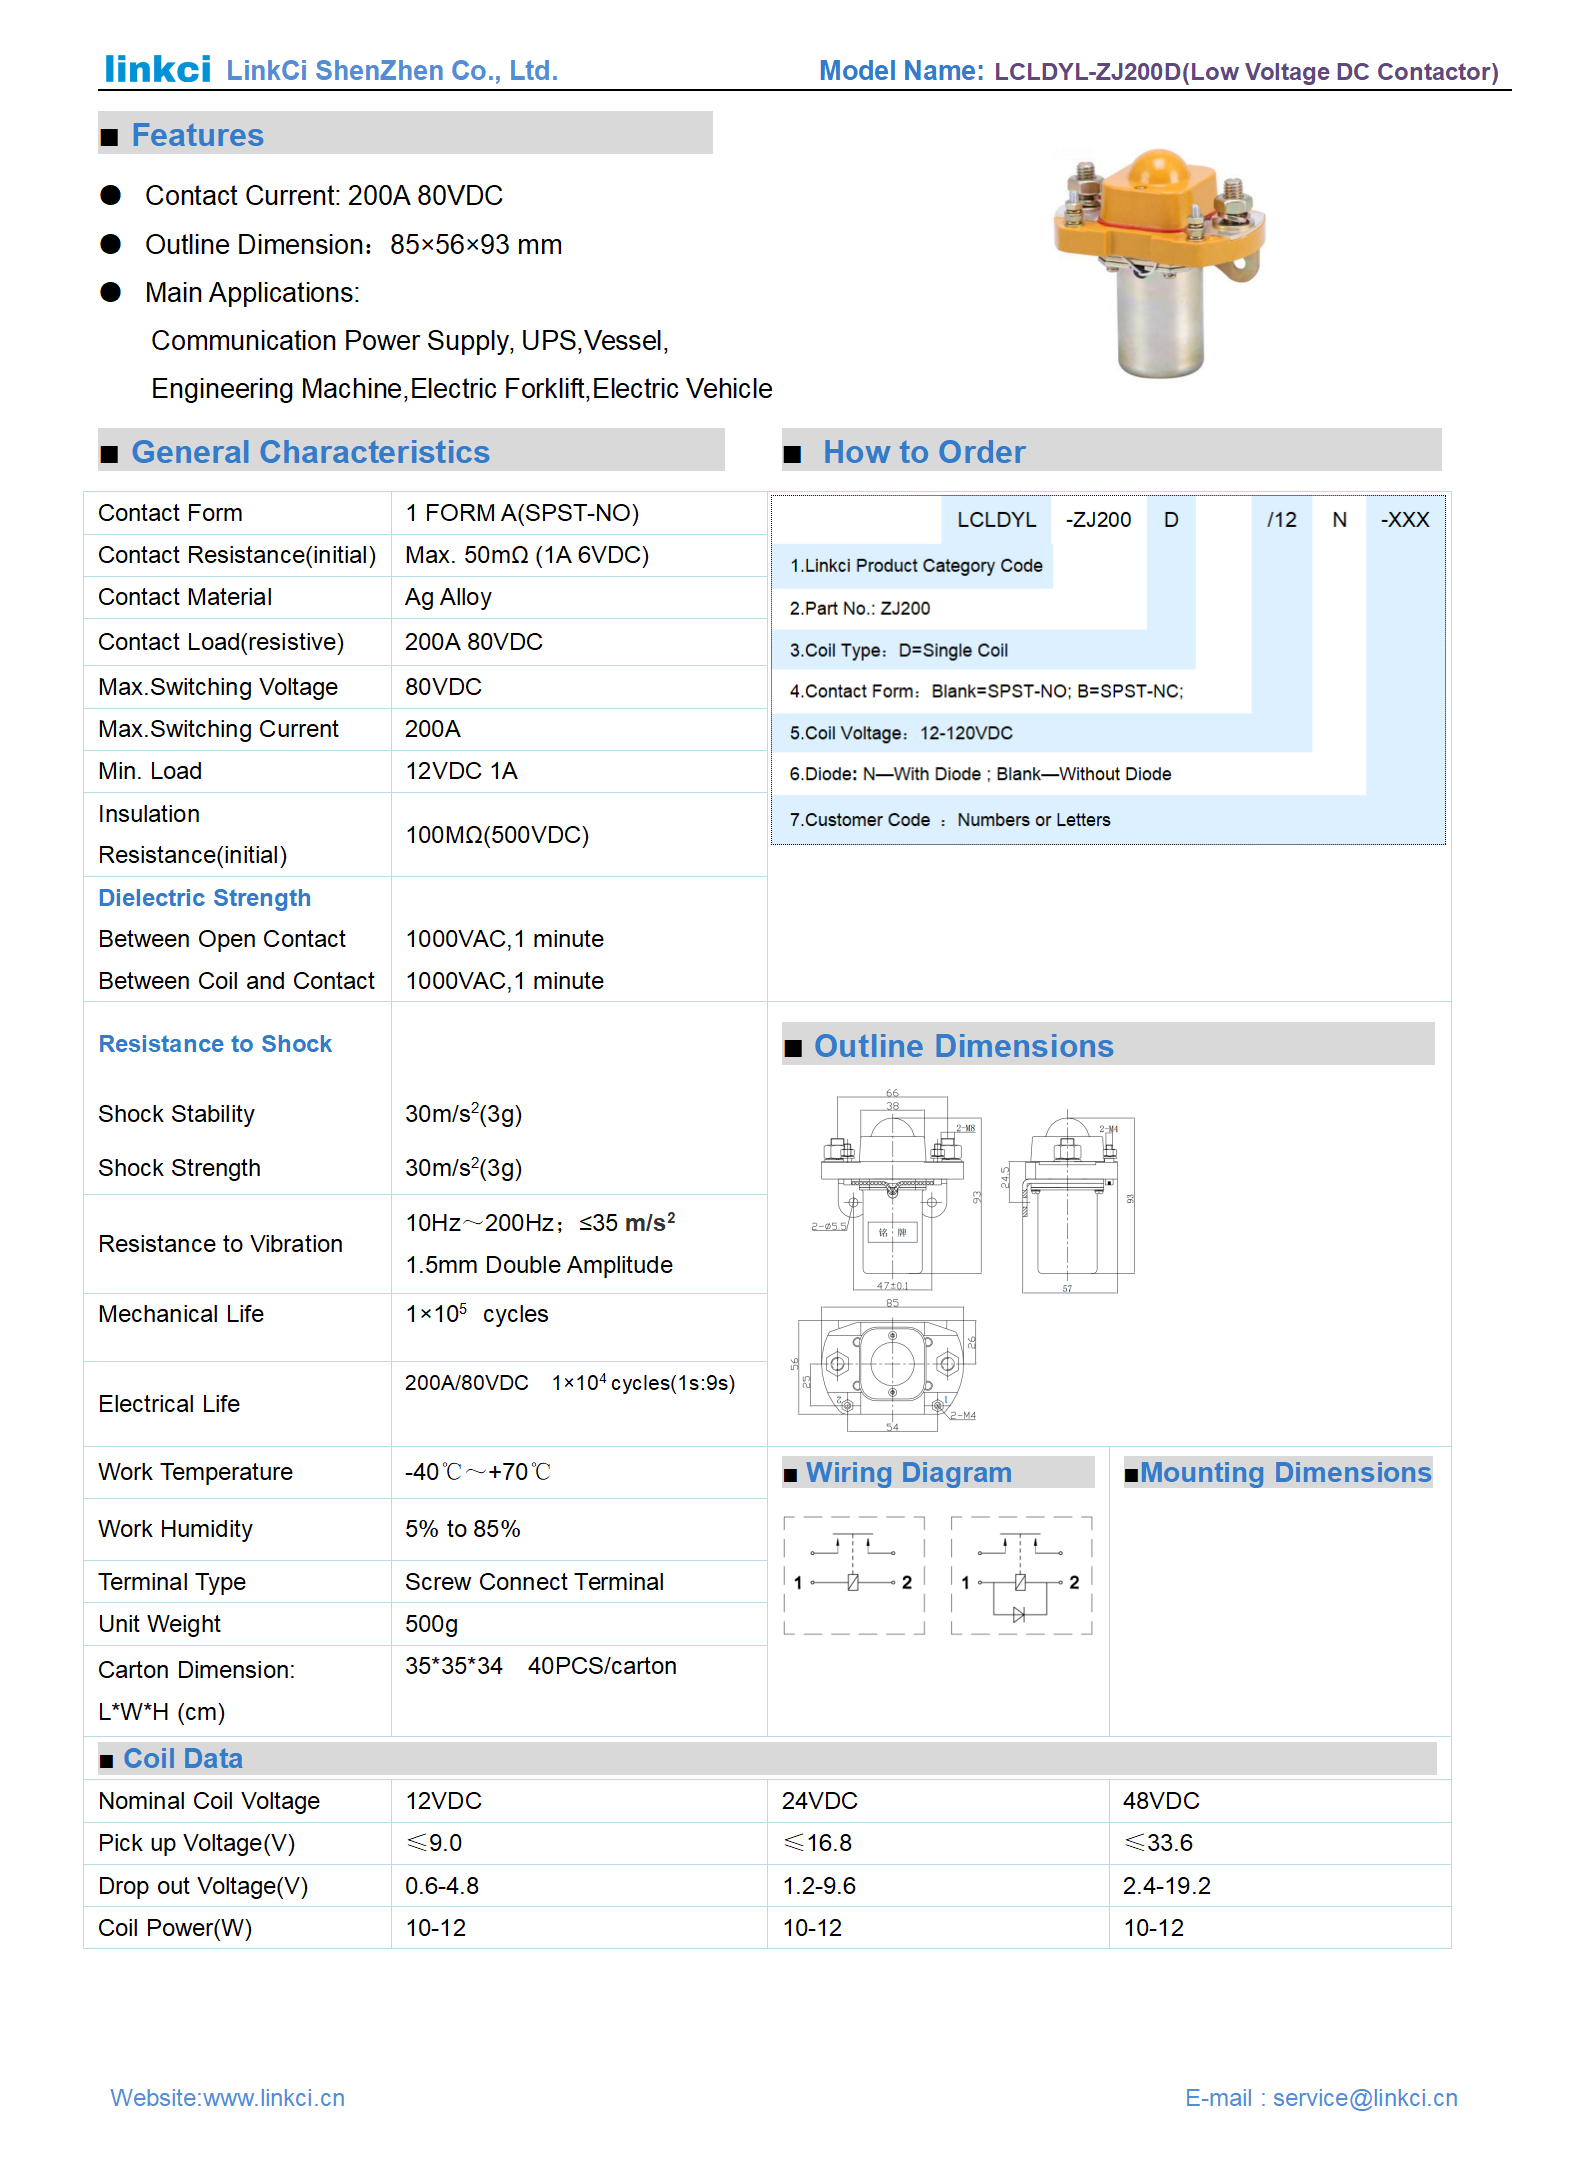Click the service@linkci.cn email address
Screen dimensions: 1587x2166
click(1364, 2097)
